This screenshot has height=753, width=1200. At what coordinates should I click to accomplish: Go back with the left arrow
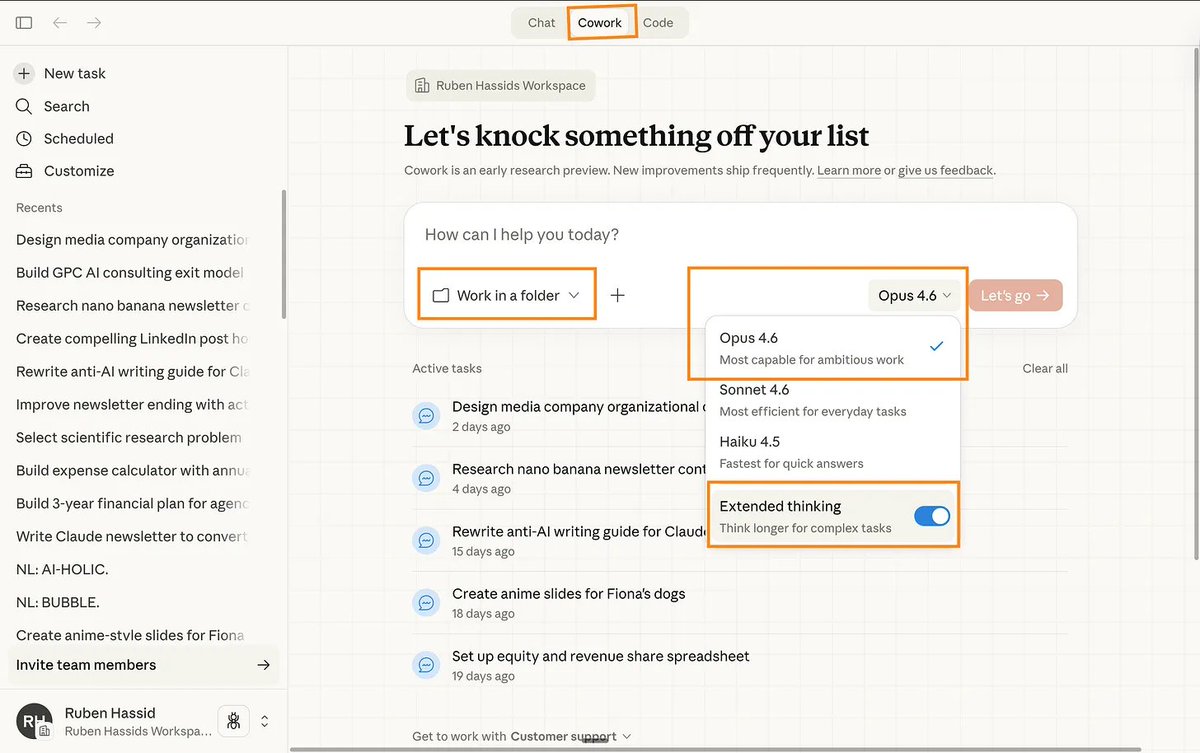(60, 22)
